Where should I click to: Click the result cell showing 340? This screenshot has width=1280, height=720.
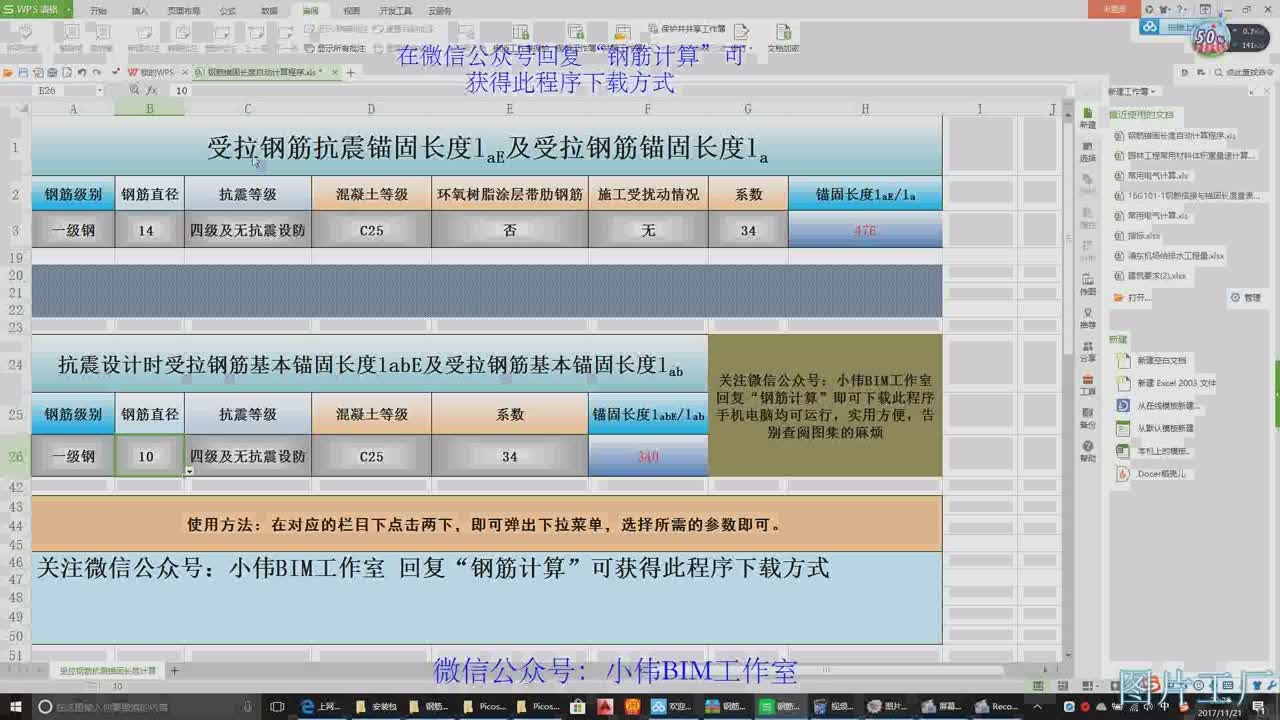(648, 456)
